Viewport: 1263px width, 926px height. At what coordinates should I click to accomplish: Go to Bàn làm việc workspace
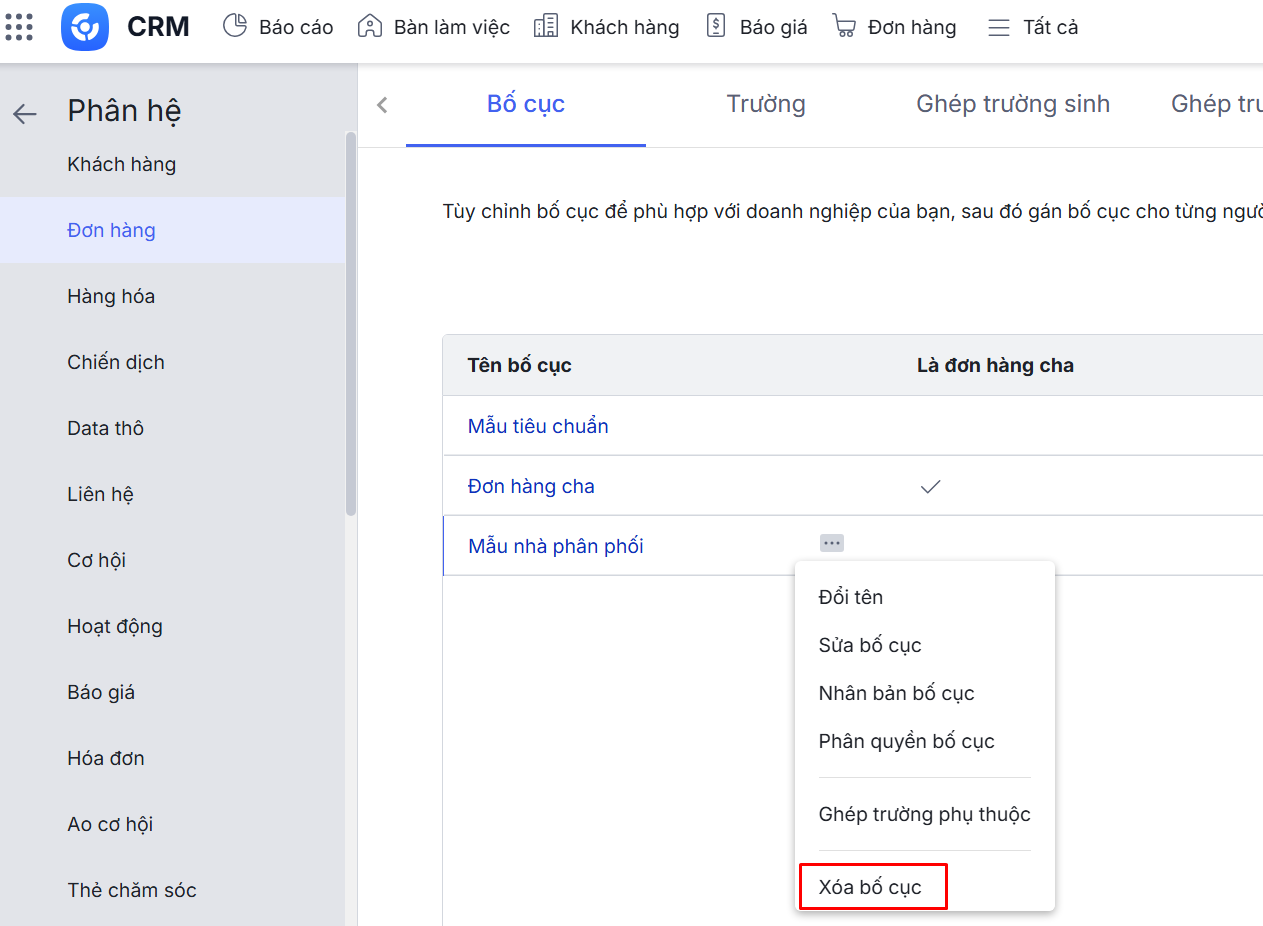(x=434, y=27)
